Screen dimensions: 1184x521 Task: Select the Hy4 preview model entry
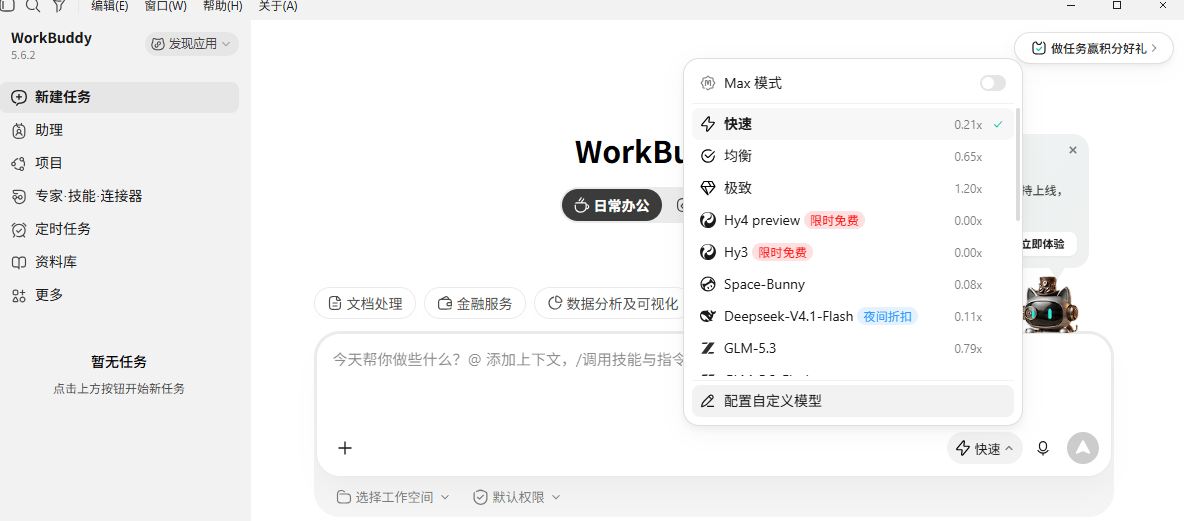[x=853, y=220]
